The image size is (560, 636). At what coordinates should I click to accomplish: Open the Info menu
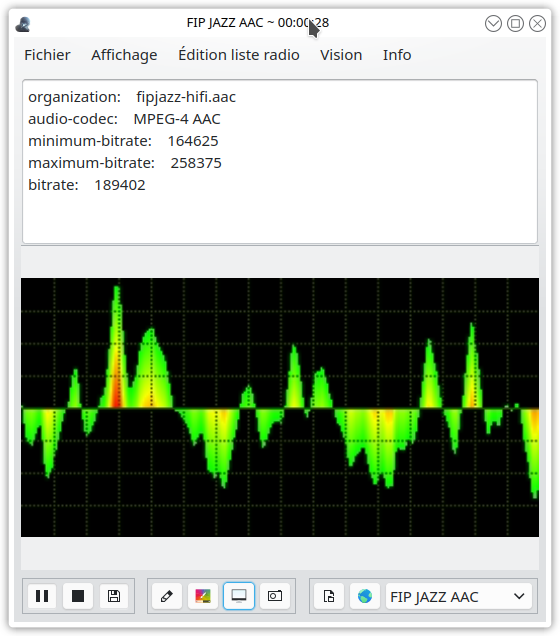(x=397, y=55)
